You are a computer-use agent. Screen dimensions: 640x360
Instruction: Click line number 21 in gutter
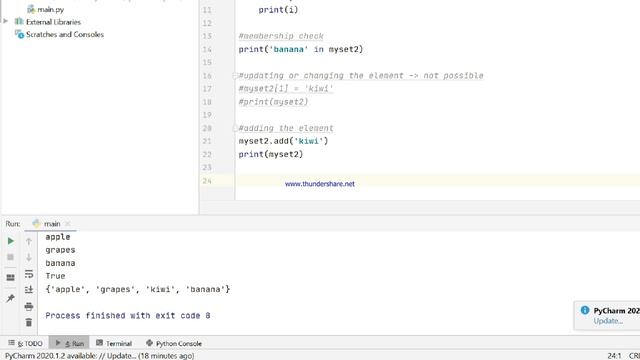click(x=207, y=141)
